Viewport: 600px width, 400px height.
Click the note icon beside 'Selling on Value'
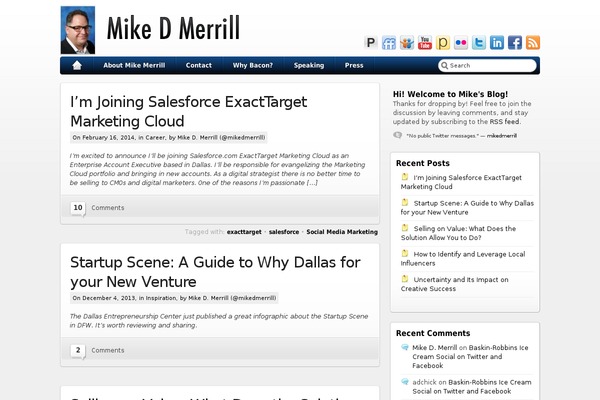(405, 228)
